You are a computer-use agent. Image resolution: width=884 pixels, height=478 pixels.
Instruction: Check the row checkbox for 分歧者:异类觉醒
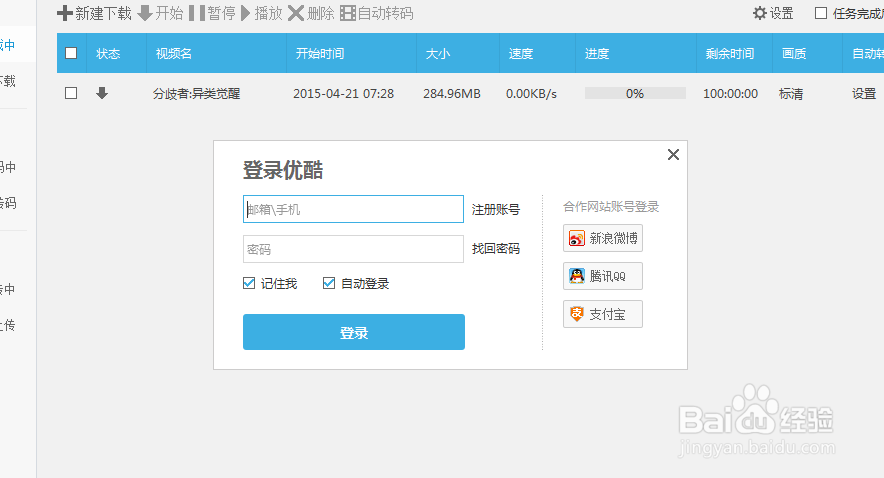coord(71,93)
